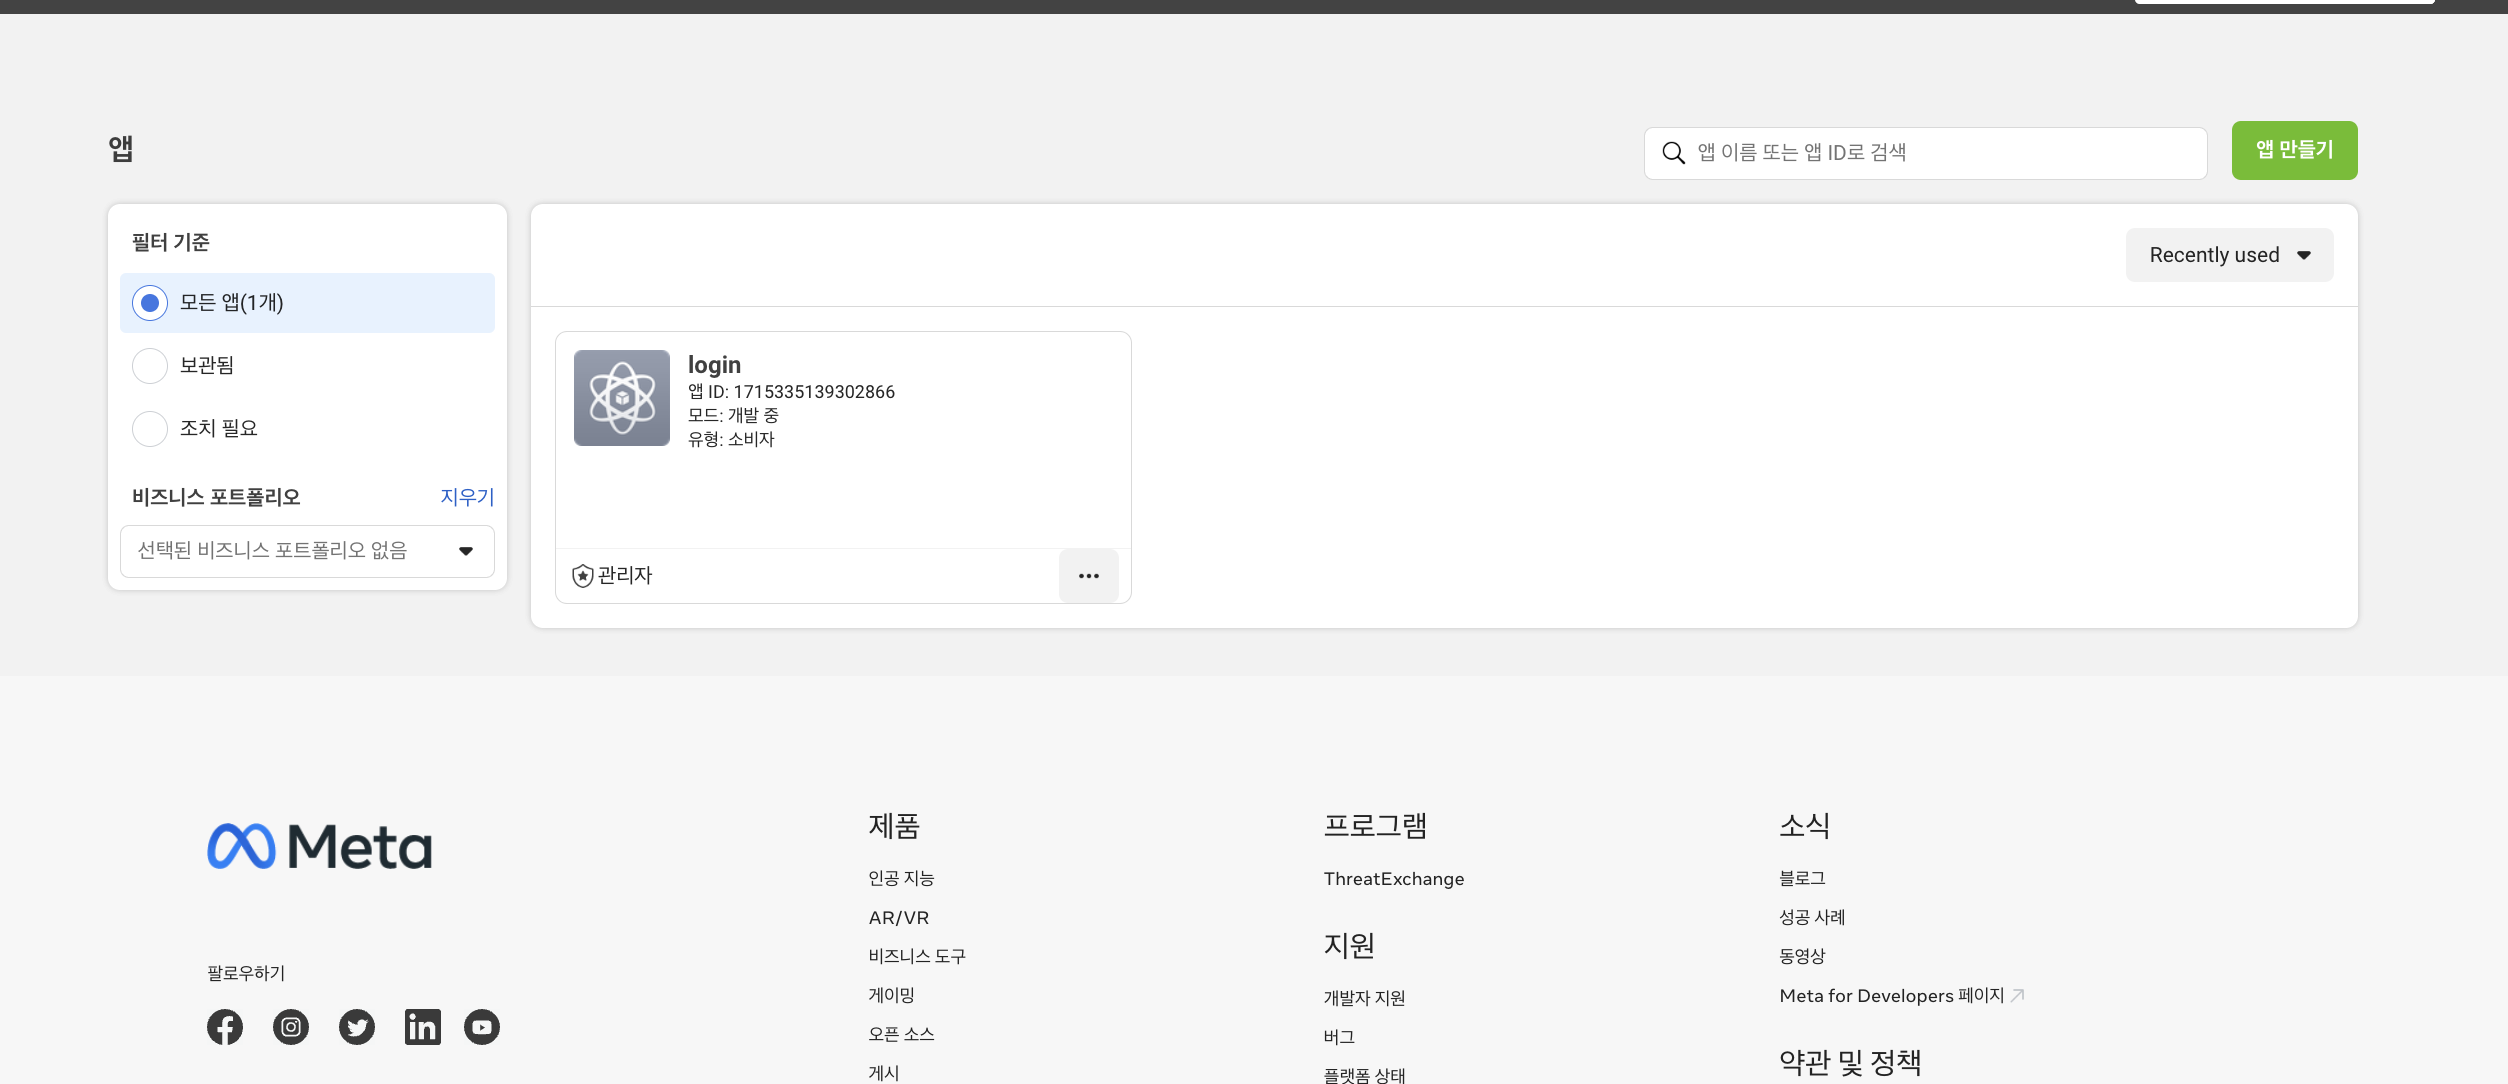The height and width of the screenshot is (1084, 2508).
Task: Open the ThreatExchange footer link
Action: [1393, 879]
